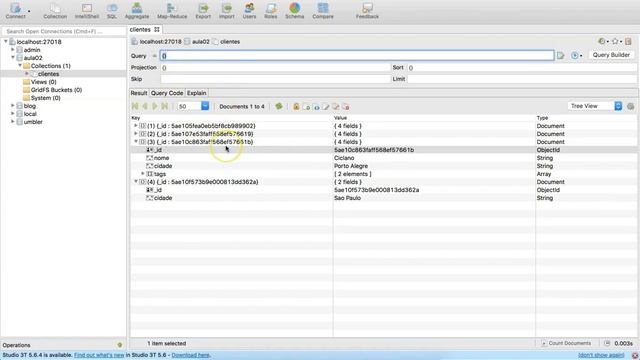Click Count Documents button
This screenshot has height=360, width=640.
point(566,343)
